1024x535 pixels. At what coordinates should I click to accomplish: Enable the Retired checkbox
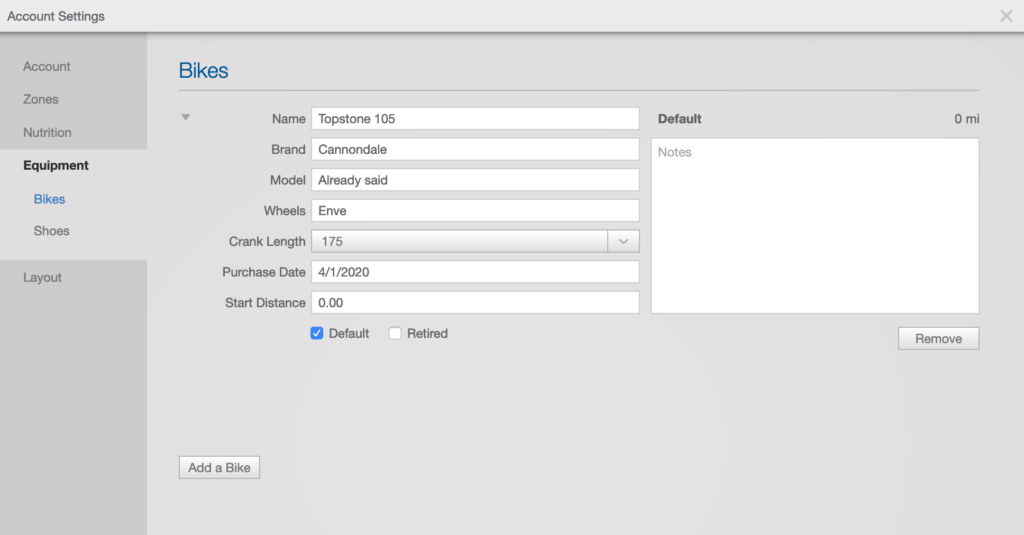[x=395, y=333]
